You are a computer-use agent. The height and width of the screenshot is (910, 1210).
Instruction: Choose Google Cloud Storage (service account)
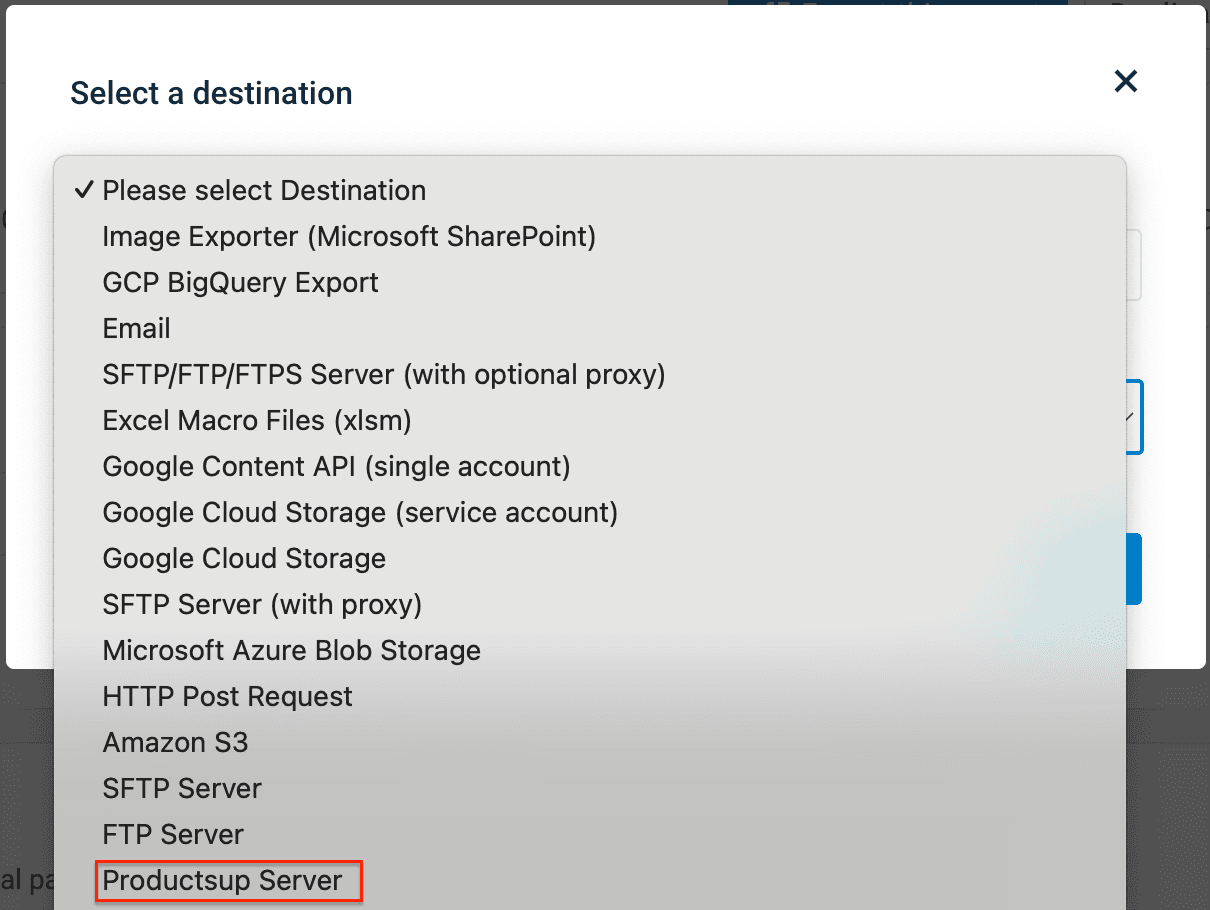click(x=360, y=513)
